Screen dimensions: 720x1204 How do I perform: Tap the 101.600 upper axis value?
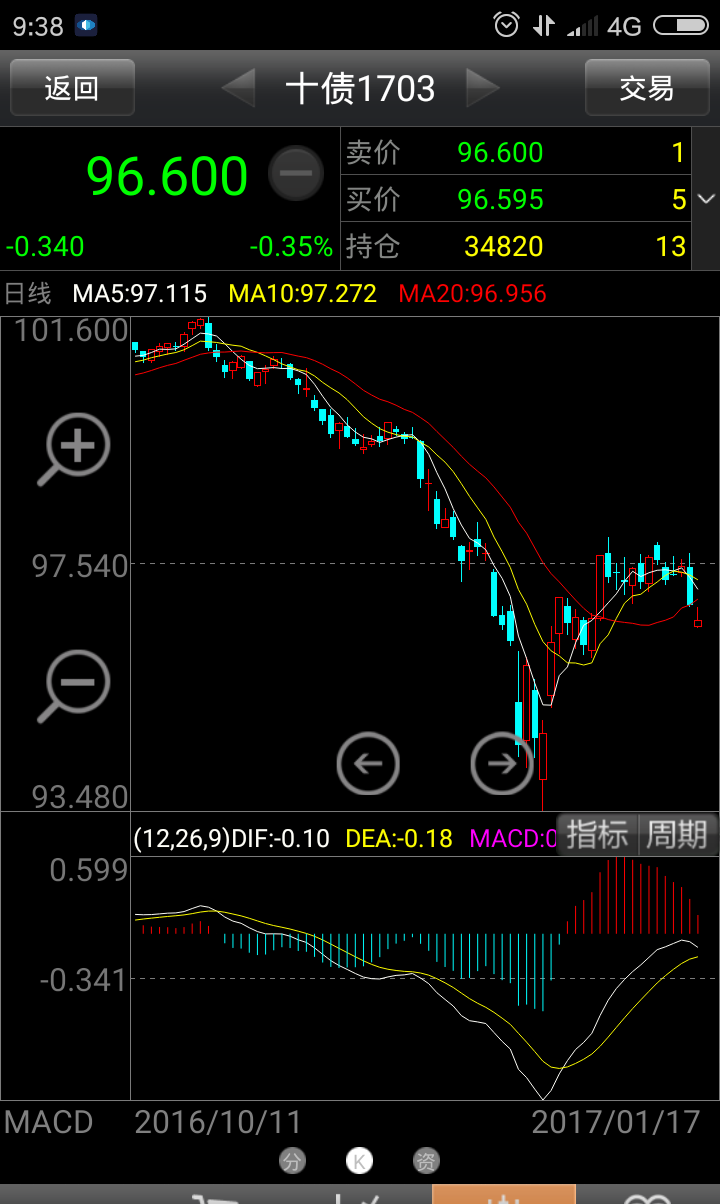72,331
